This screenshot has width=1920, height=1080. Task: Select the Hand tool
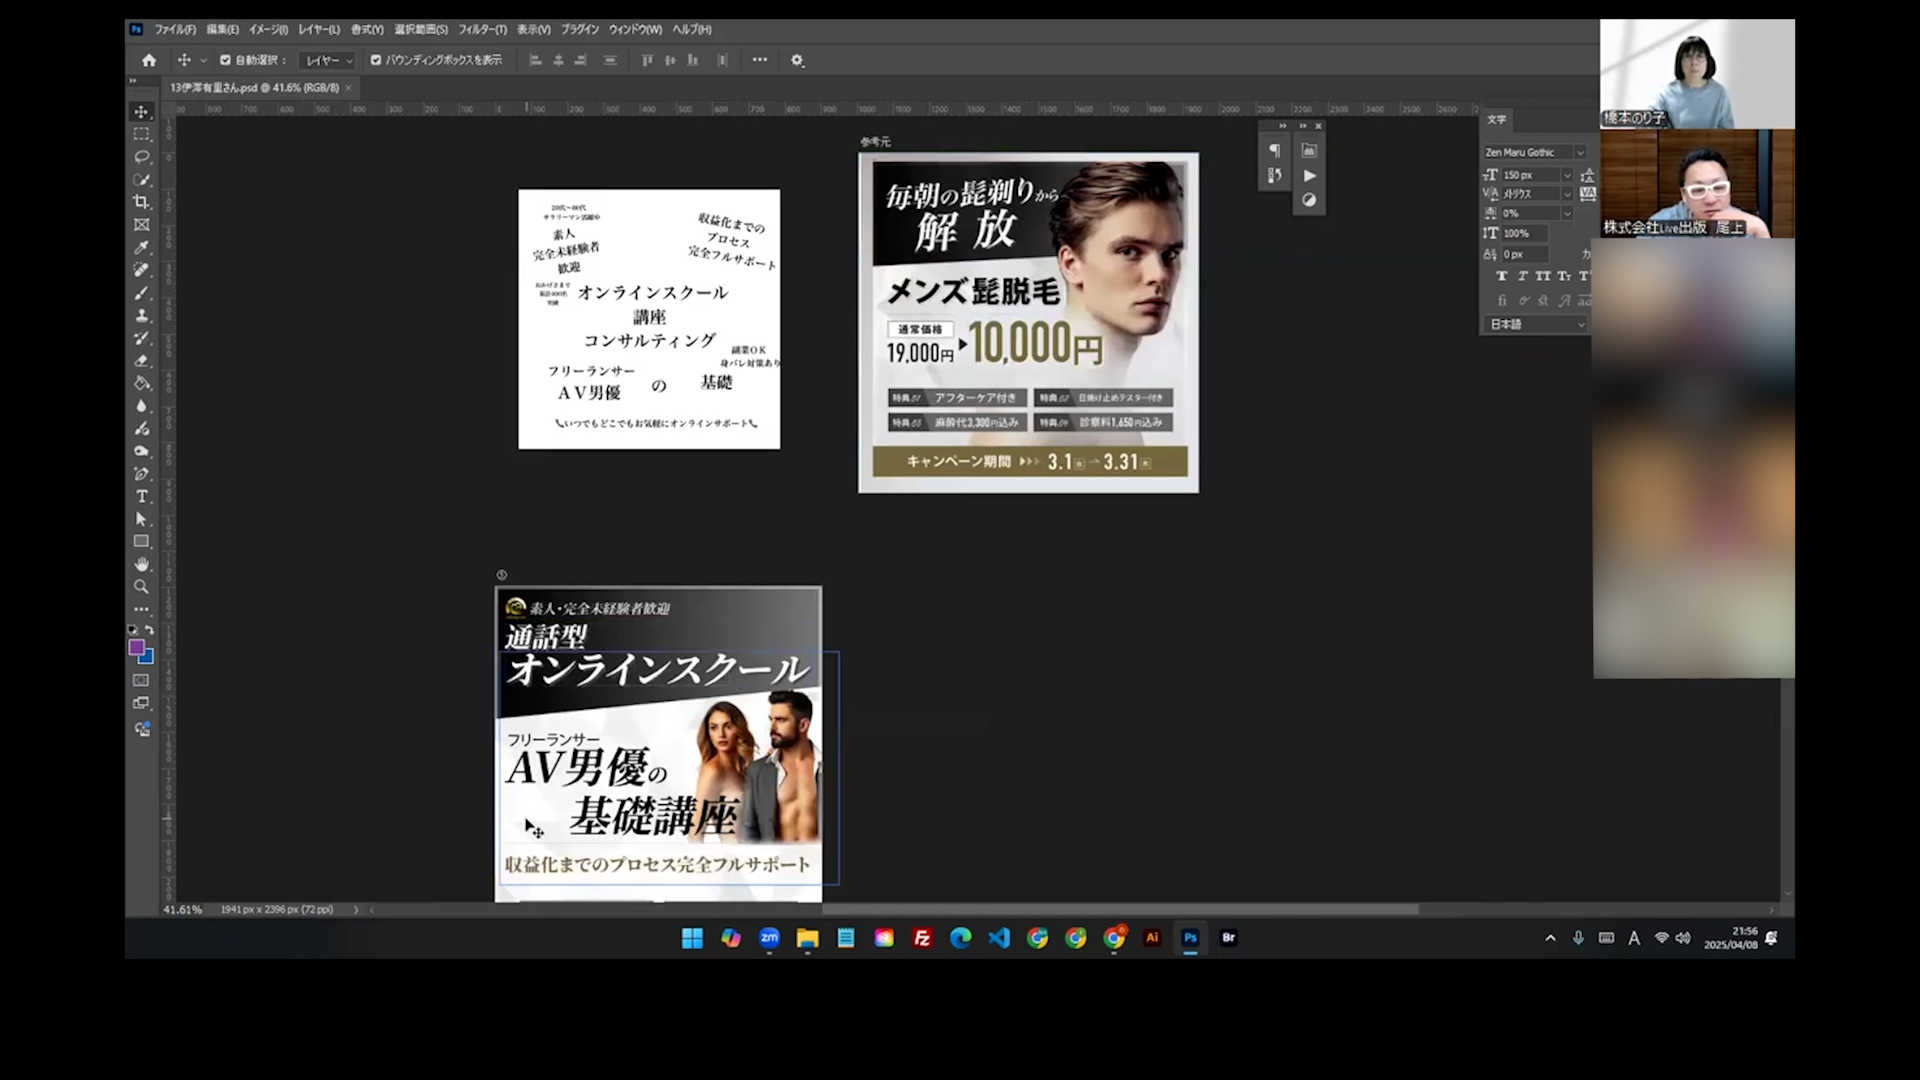click(141, 565)
